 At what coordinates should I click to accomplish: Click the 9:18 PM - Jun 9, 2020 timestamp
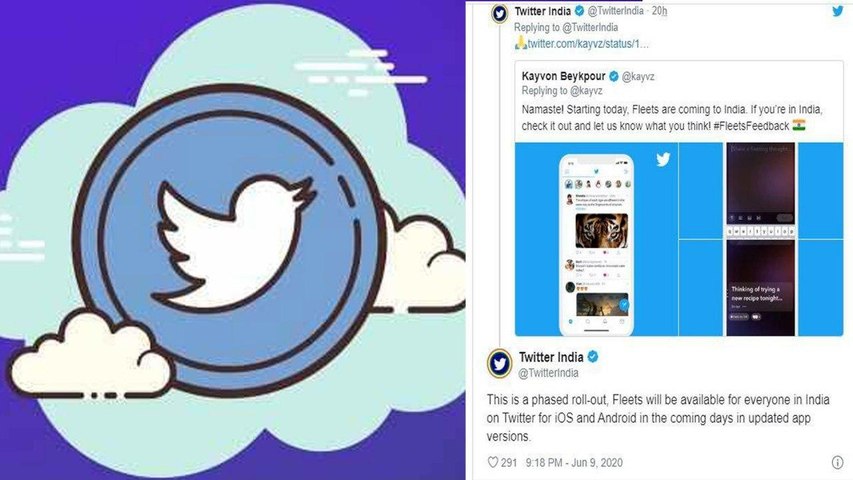tap(574, 463)
